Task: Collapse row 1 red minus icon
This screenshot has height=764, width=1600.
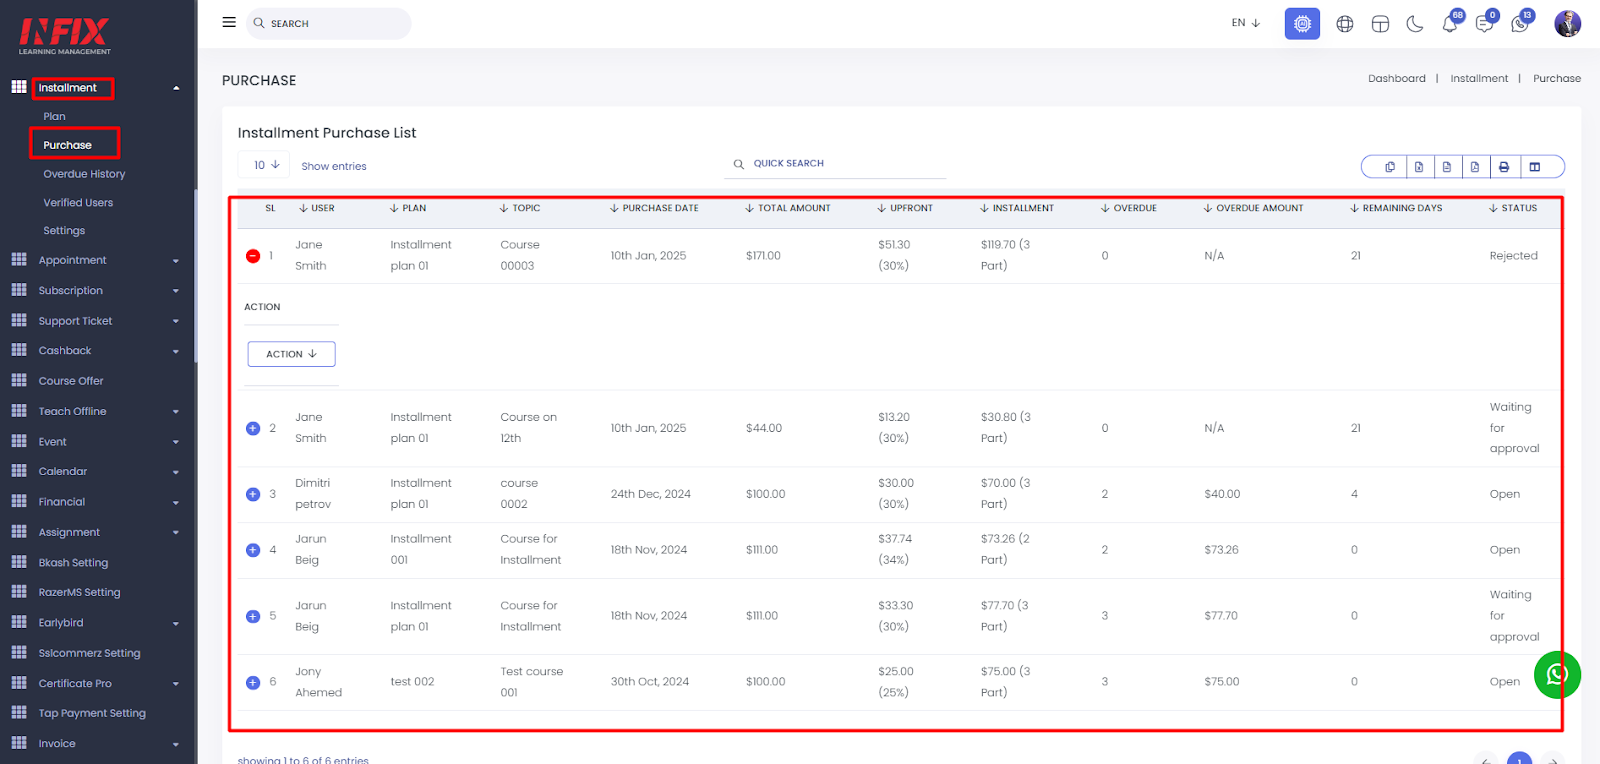Action: click(x=253, y=256)
